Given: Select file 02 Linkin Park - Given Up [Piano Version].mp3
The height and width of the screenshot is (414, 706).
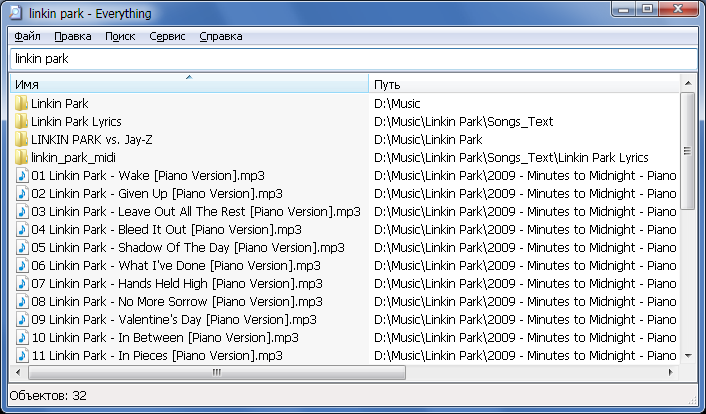Looking at the screenshot, I should coord(157,194).
